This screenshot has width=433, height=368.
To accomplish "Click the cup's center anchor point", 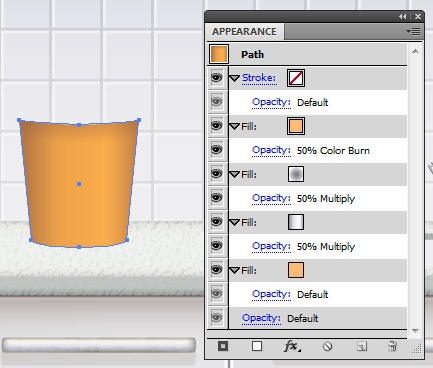I will pyautogui.click(x=79, y=184).
